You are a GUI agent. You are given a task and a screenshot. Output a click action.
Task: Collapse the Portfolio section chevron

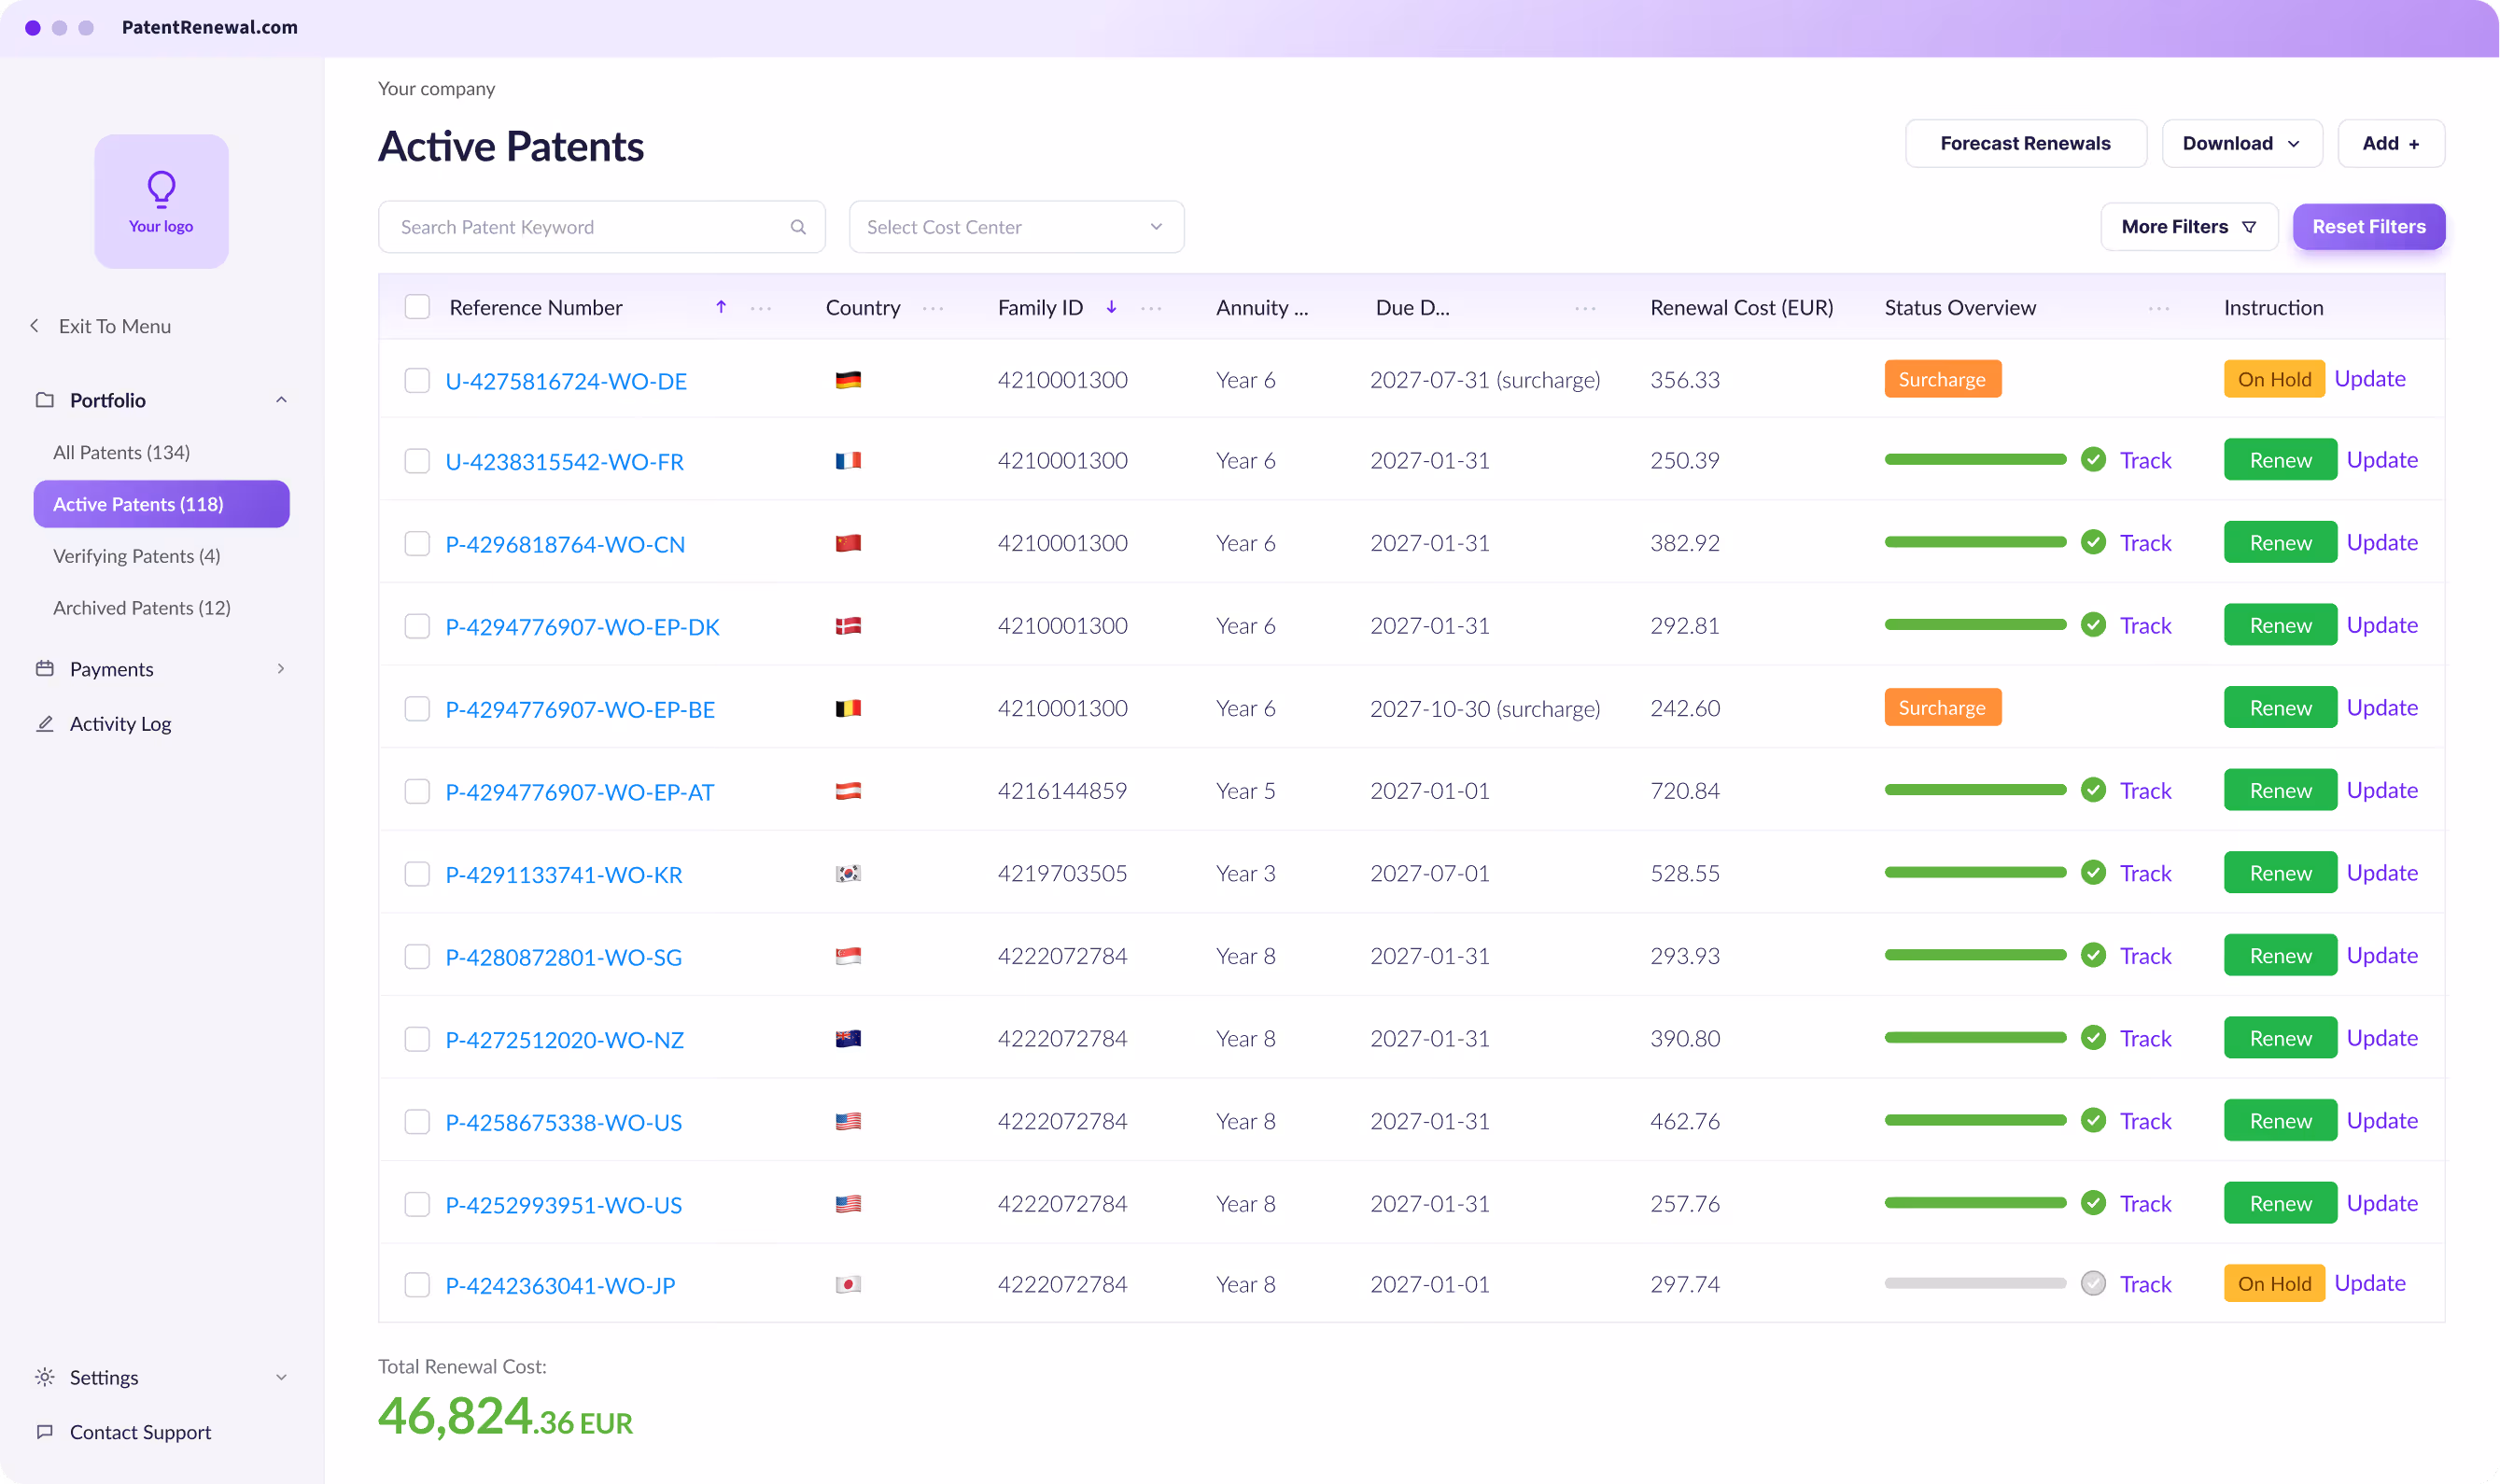click(x=281, y=400)
